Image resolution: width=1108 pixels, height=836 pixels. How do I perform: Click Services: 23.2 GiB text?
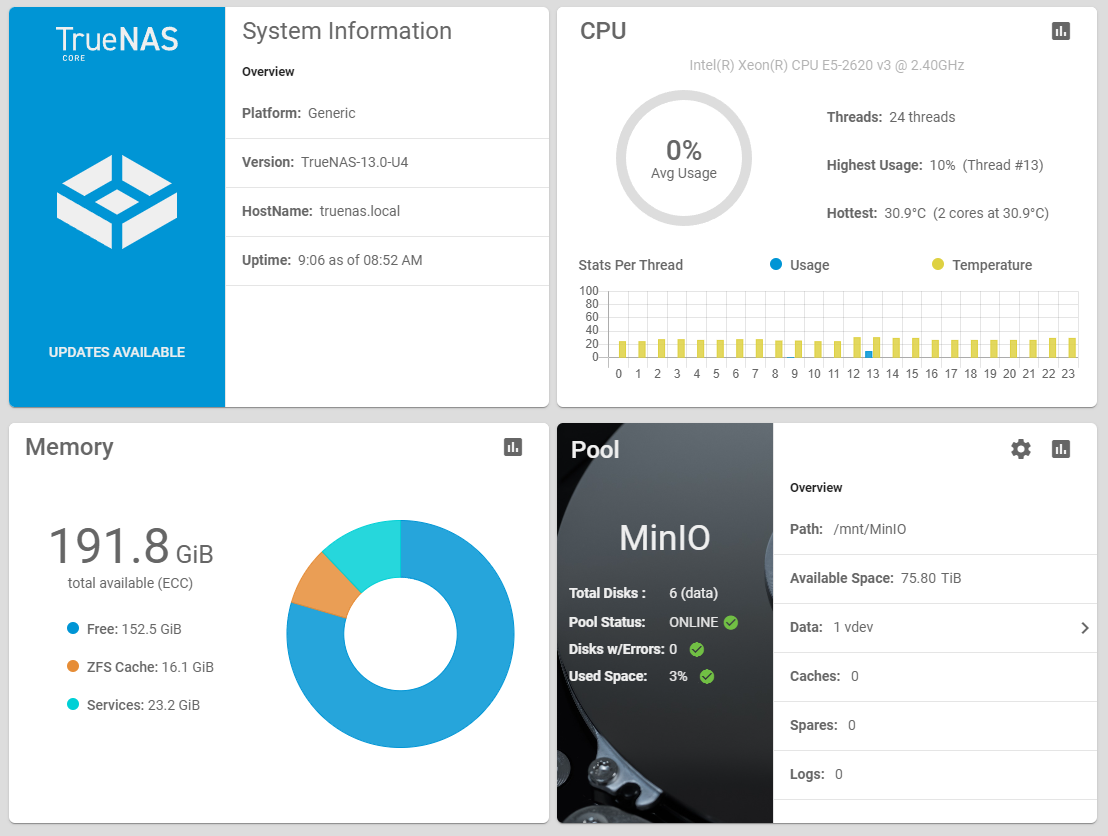143,705
